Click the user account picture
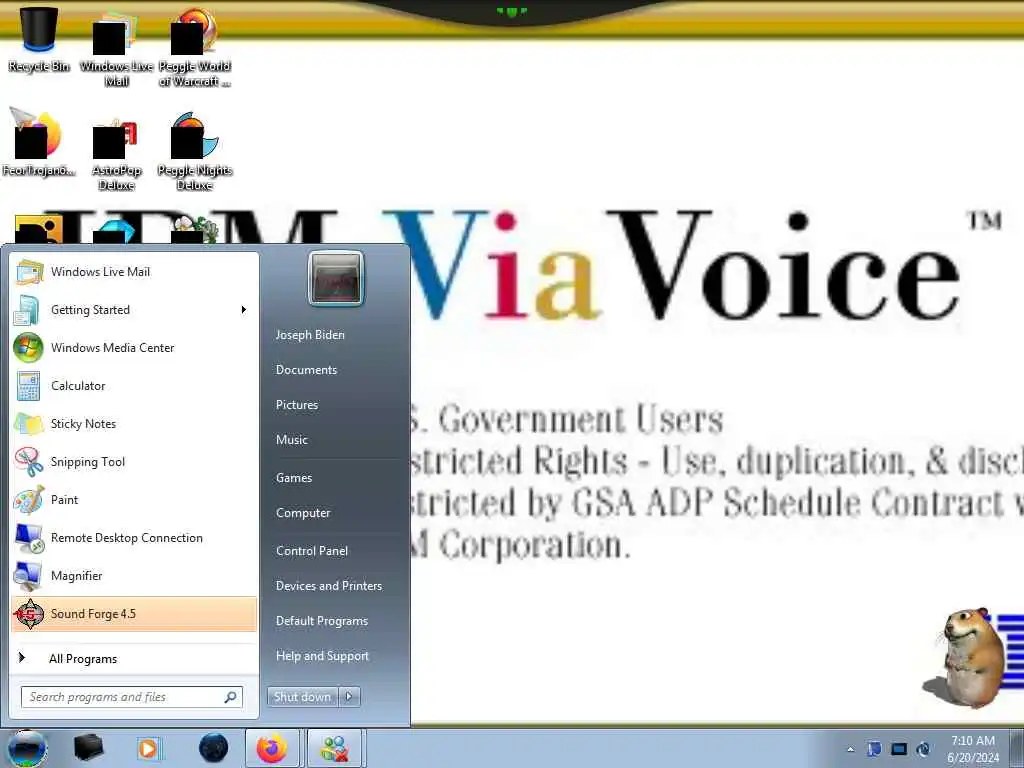 click(336, 278)
